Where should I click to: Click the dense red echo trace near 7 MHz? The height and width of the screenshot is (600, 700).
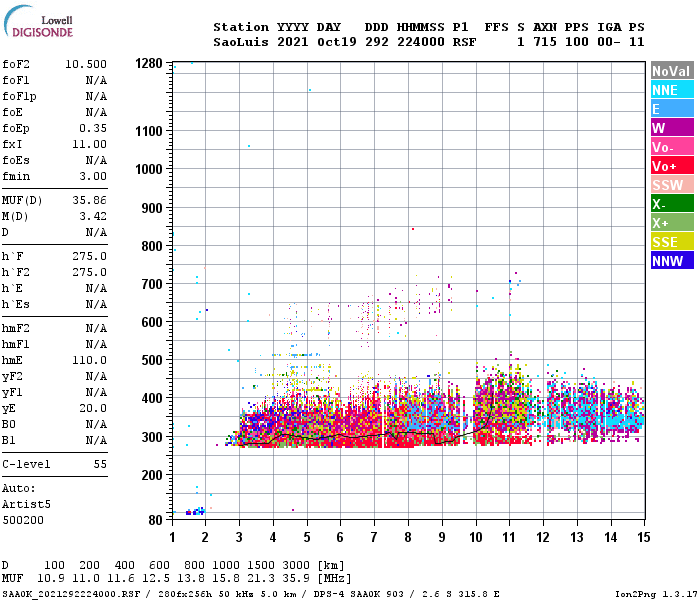point(375,440)
